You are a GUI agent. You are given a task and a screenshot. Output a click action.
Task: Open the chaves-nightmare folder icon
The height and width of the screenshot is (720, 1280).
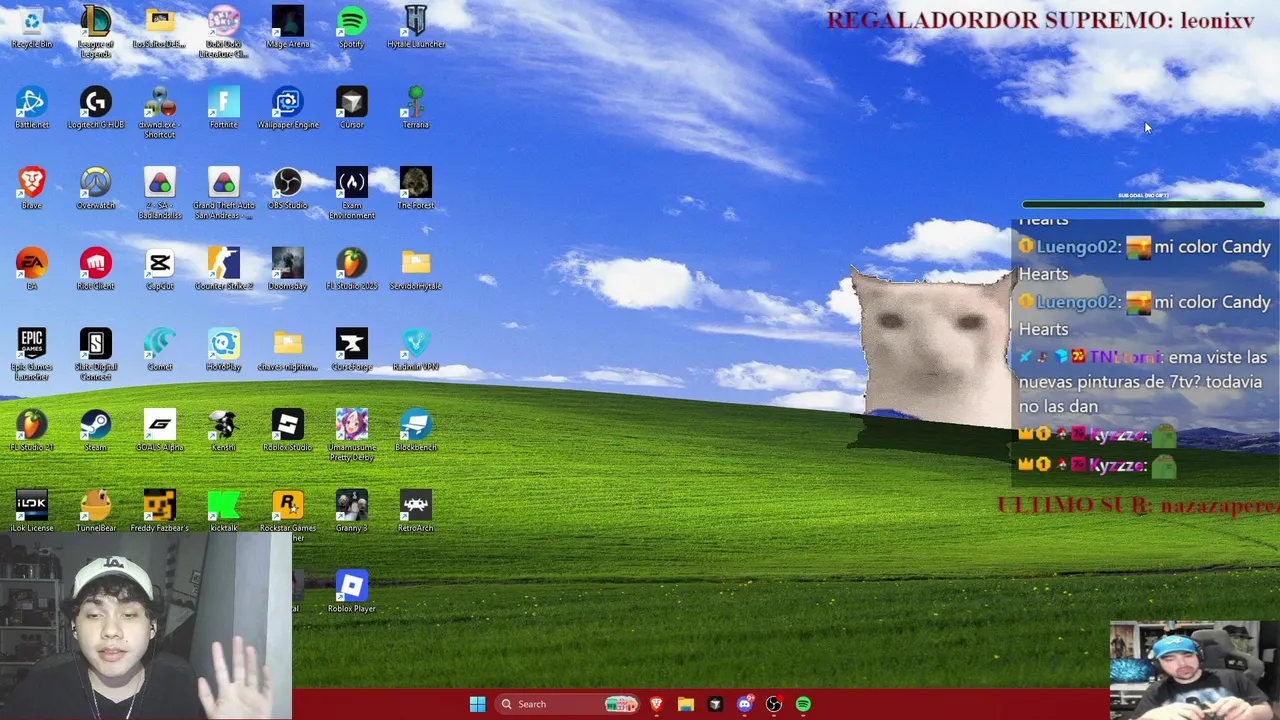288,350
